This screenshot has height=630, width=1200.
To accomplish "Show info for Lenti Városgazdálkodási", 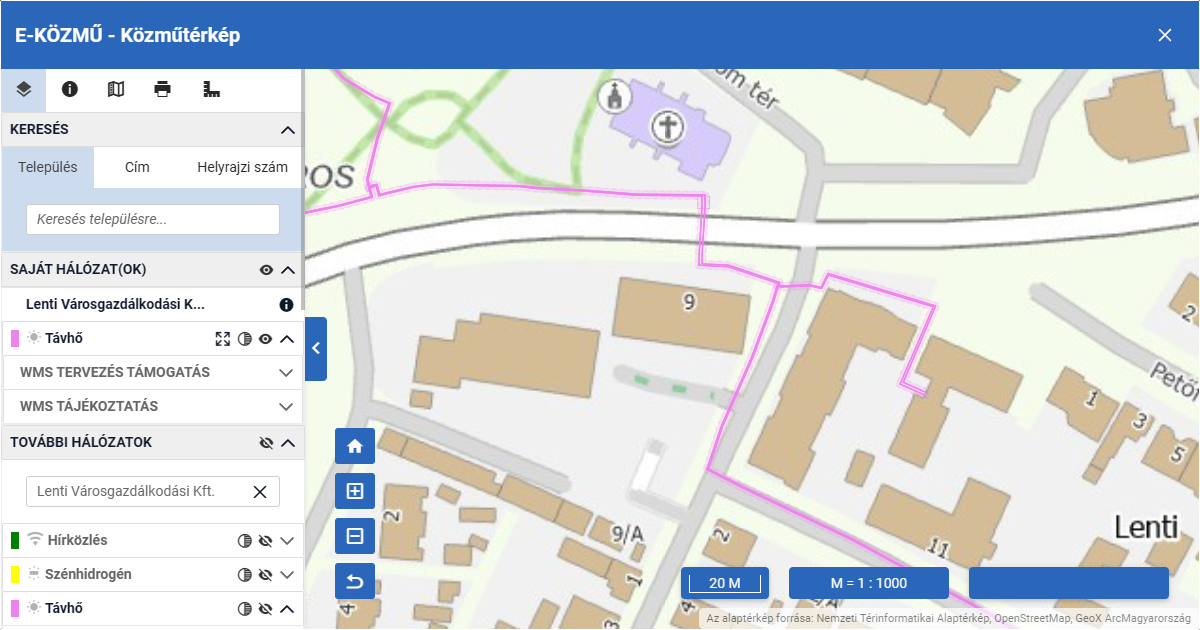I will pyautogui.click(x=286, y=304).
